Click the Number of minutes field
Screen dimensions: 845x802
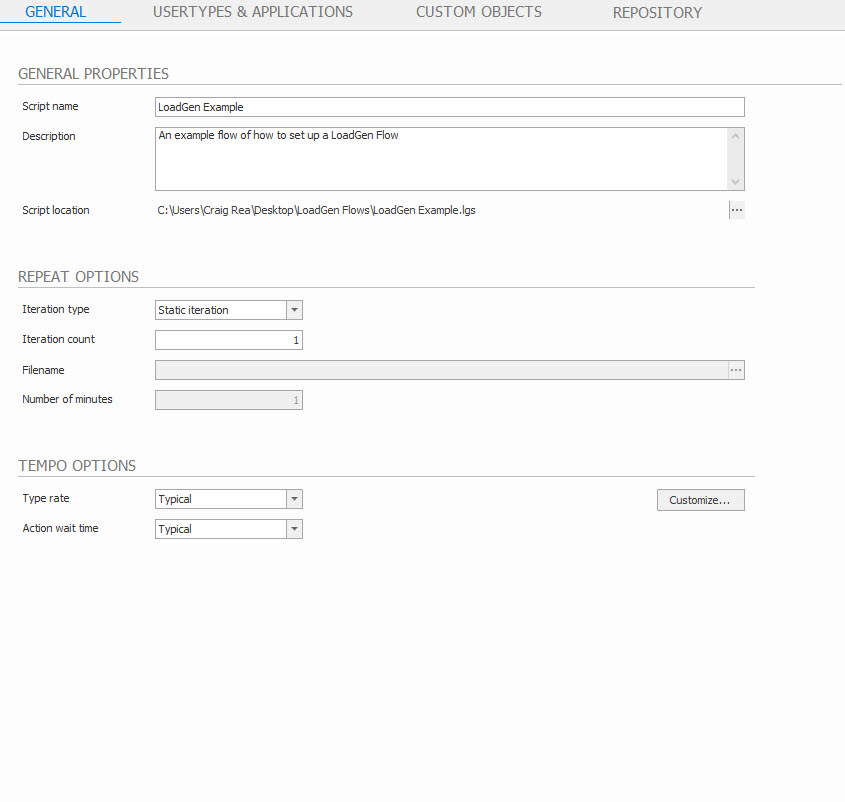228,400
